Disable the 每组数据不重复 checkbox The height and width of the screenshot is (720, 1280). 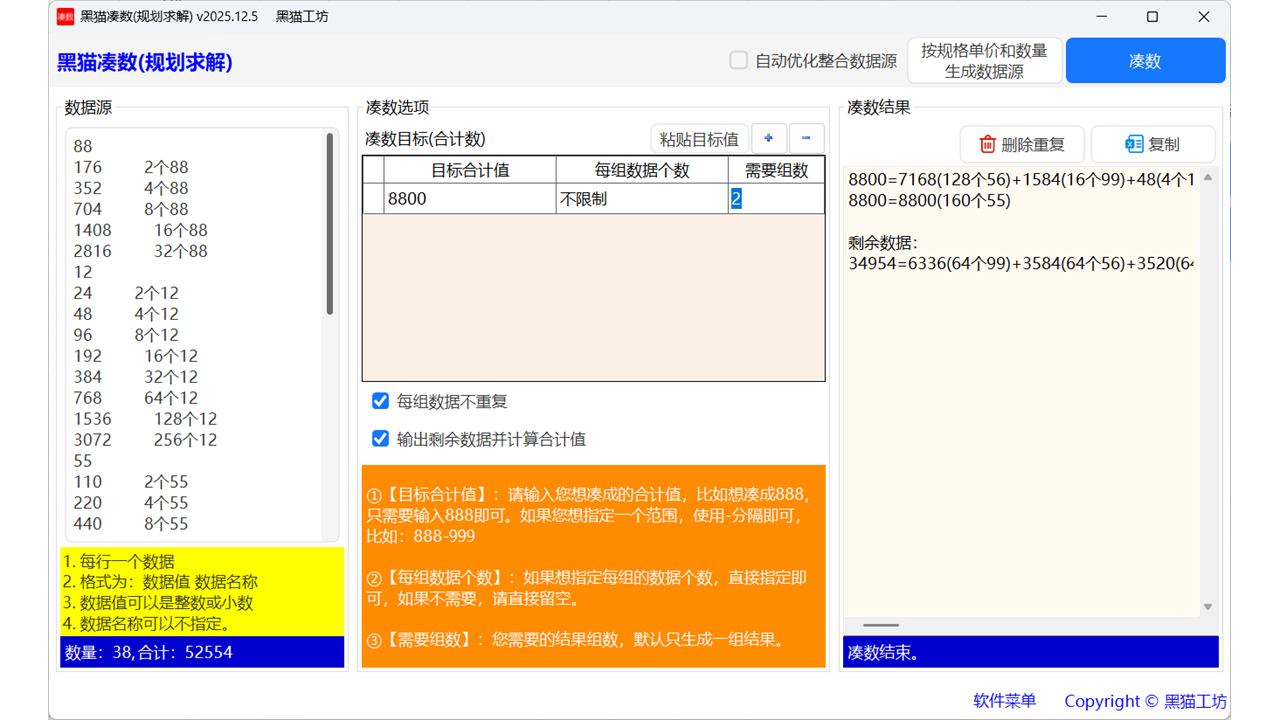[x=380, y=400]
